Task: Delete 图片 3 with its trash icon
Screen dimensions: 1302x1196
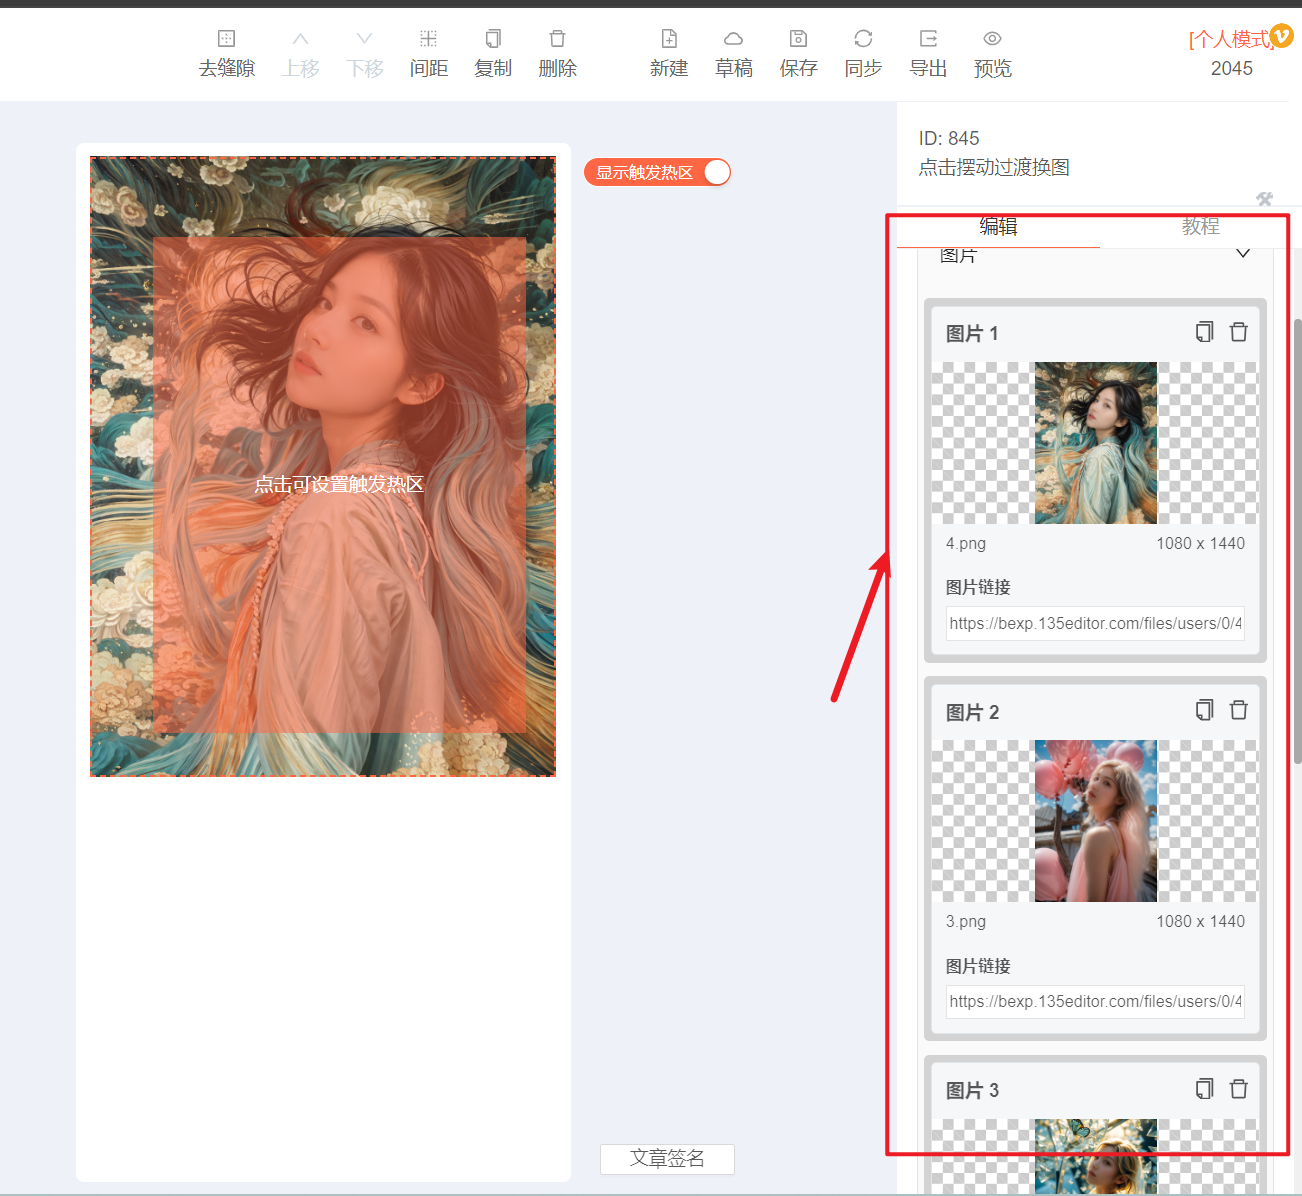Action: pyautogui.click(x=1239, y=1089)
